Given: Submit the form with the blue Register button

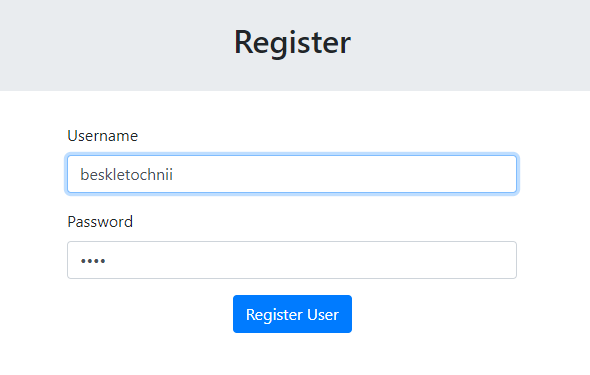Looking at the screenshot, I should point(292,314).
